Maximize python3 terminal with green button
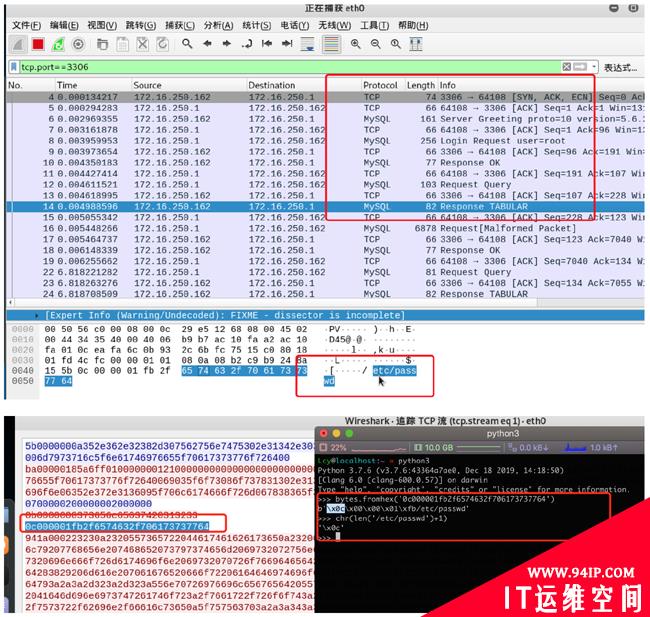Image resolution: width=650 pixels, height=617 pixels. [x=349, y=433]
